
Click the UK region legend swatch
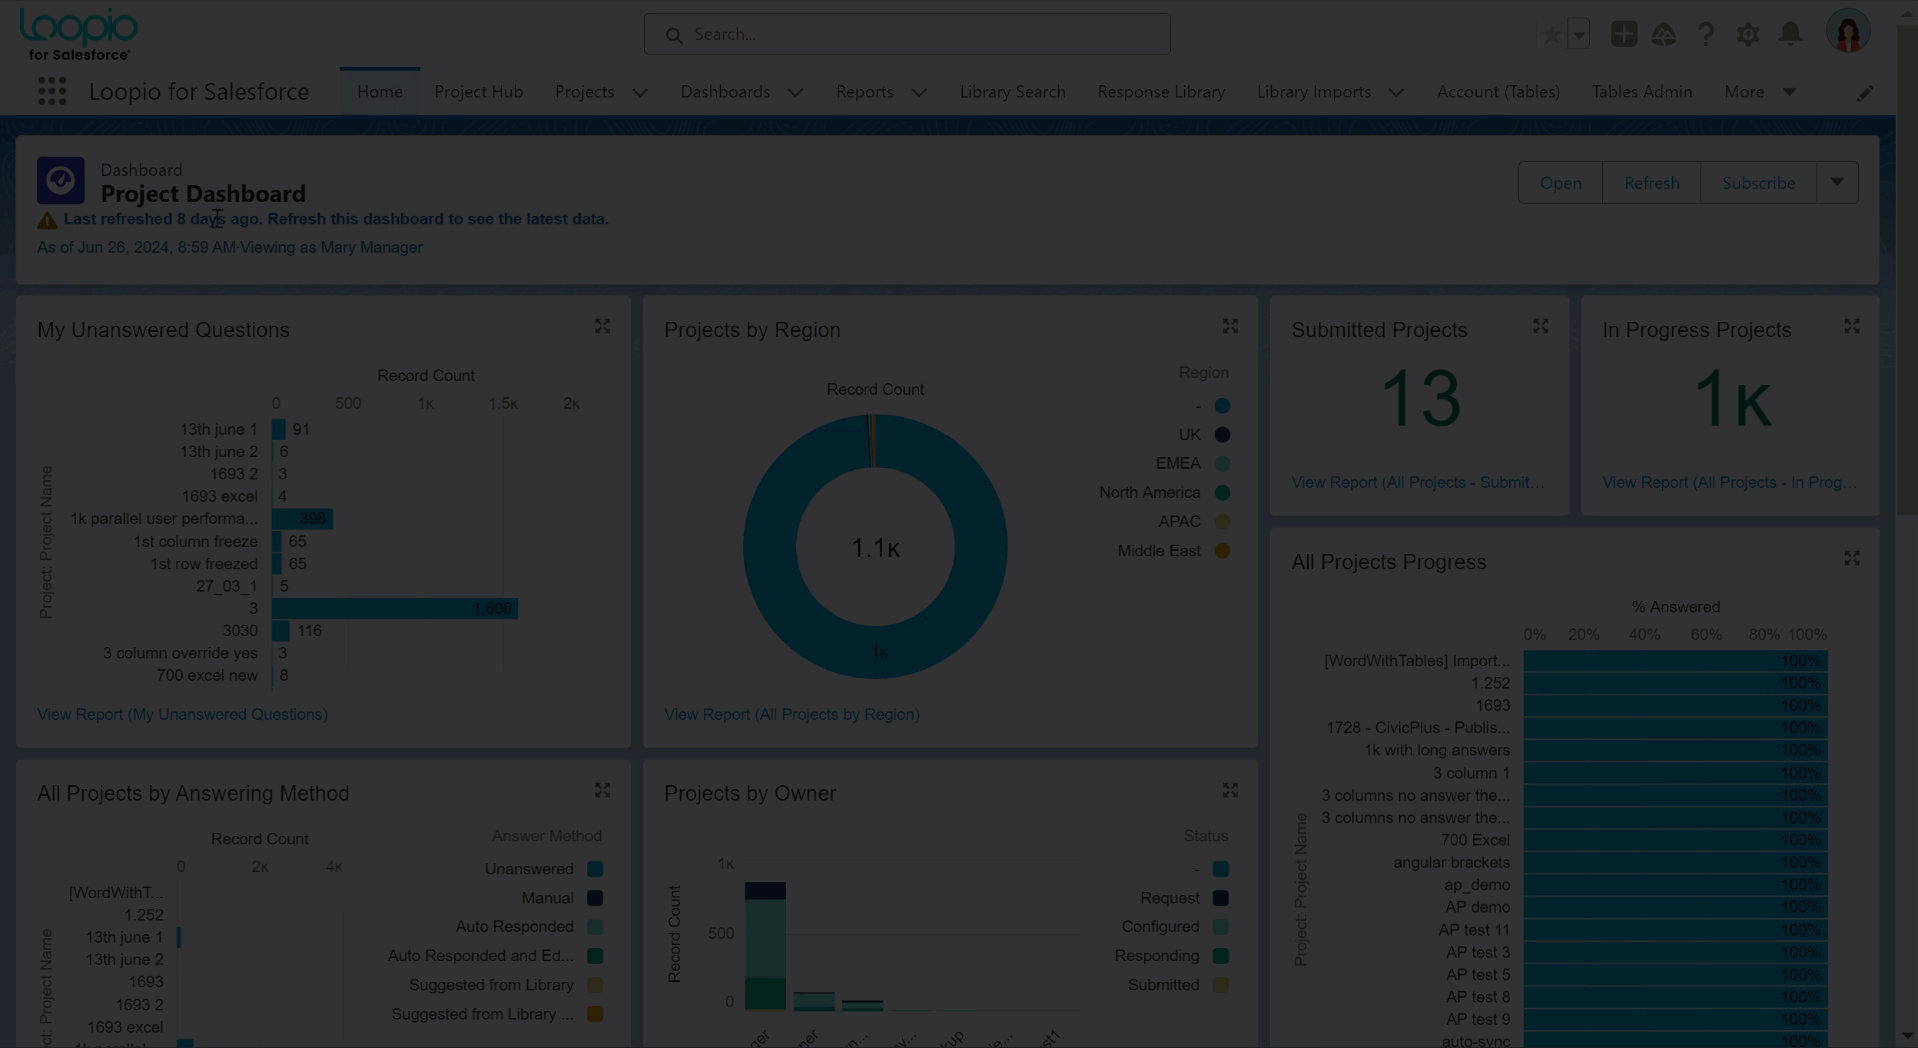[x=1222, y=435]
